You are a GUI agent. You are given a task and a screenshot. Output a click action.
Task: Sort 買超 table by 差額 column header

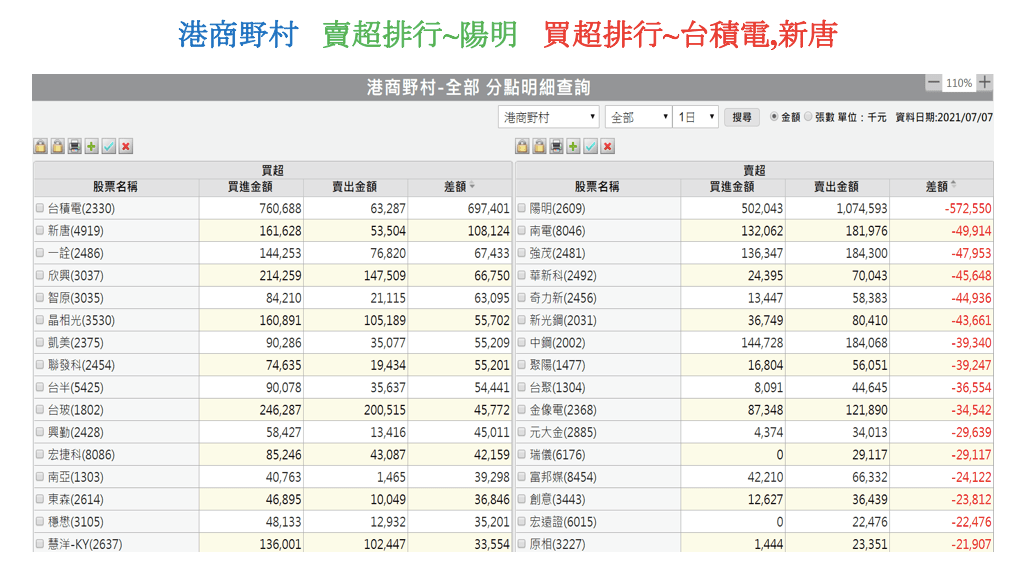point(459,186)
